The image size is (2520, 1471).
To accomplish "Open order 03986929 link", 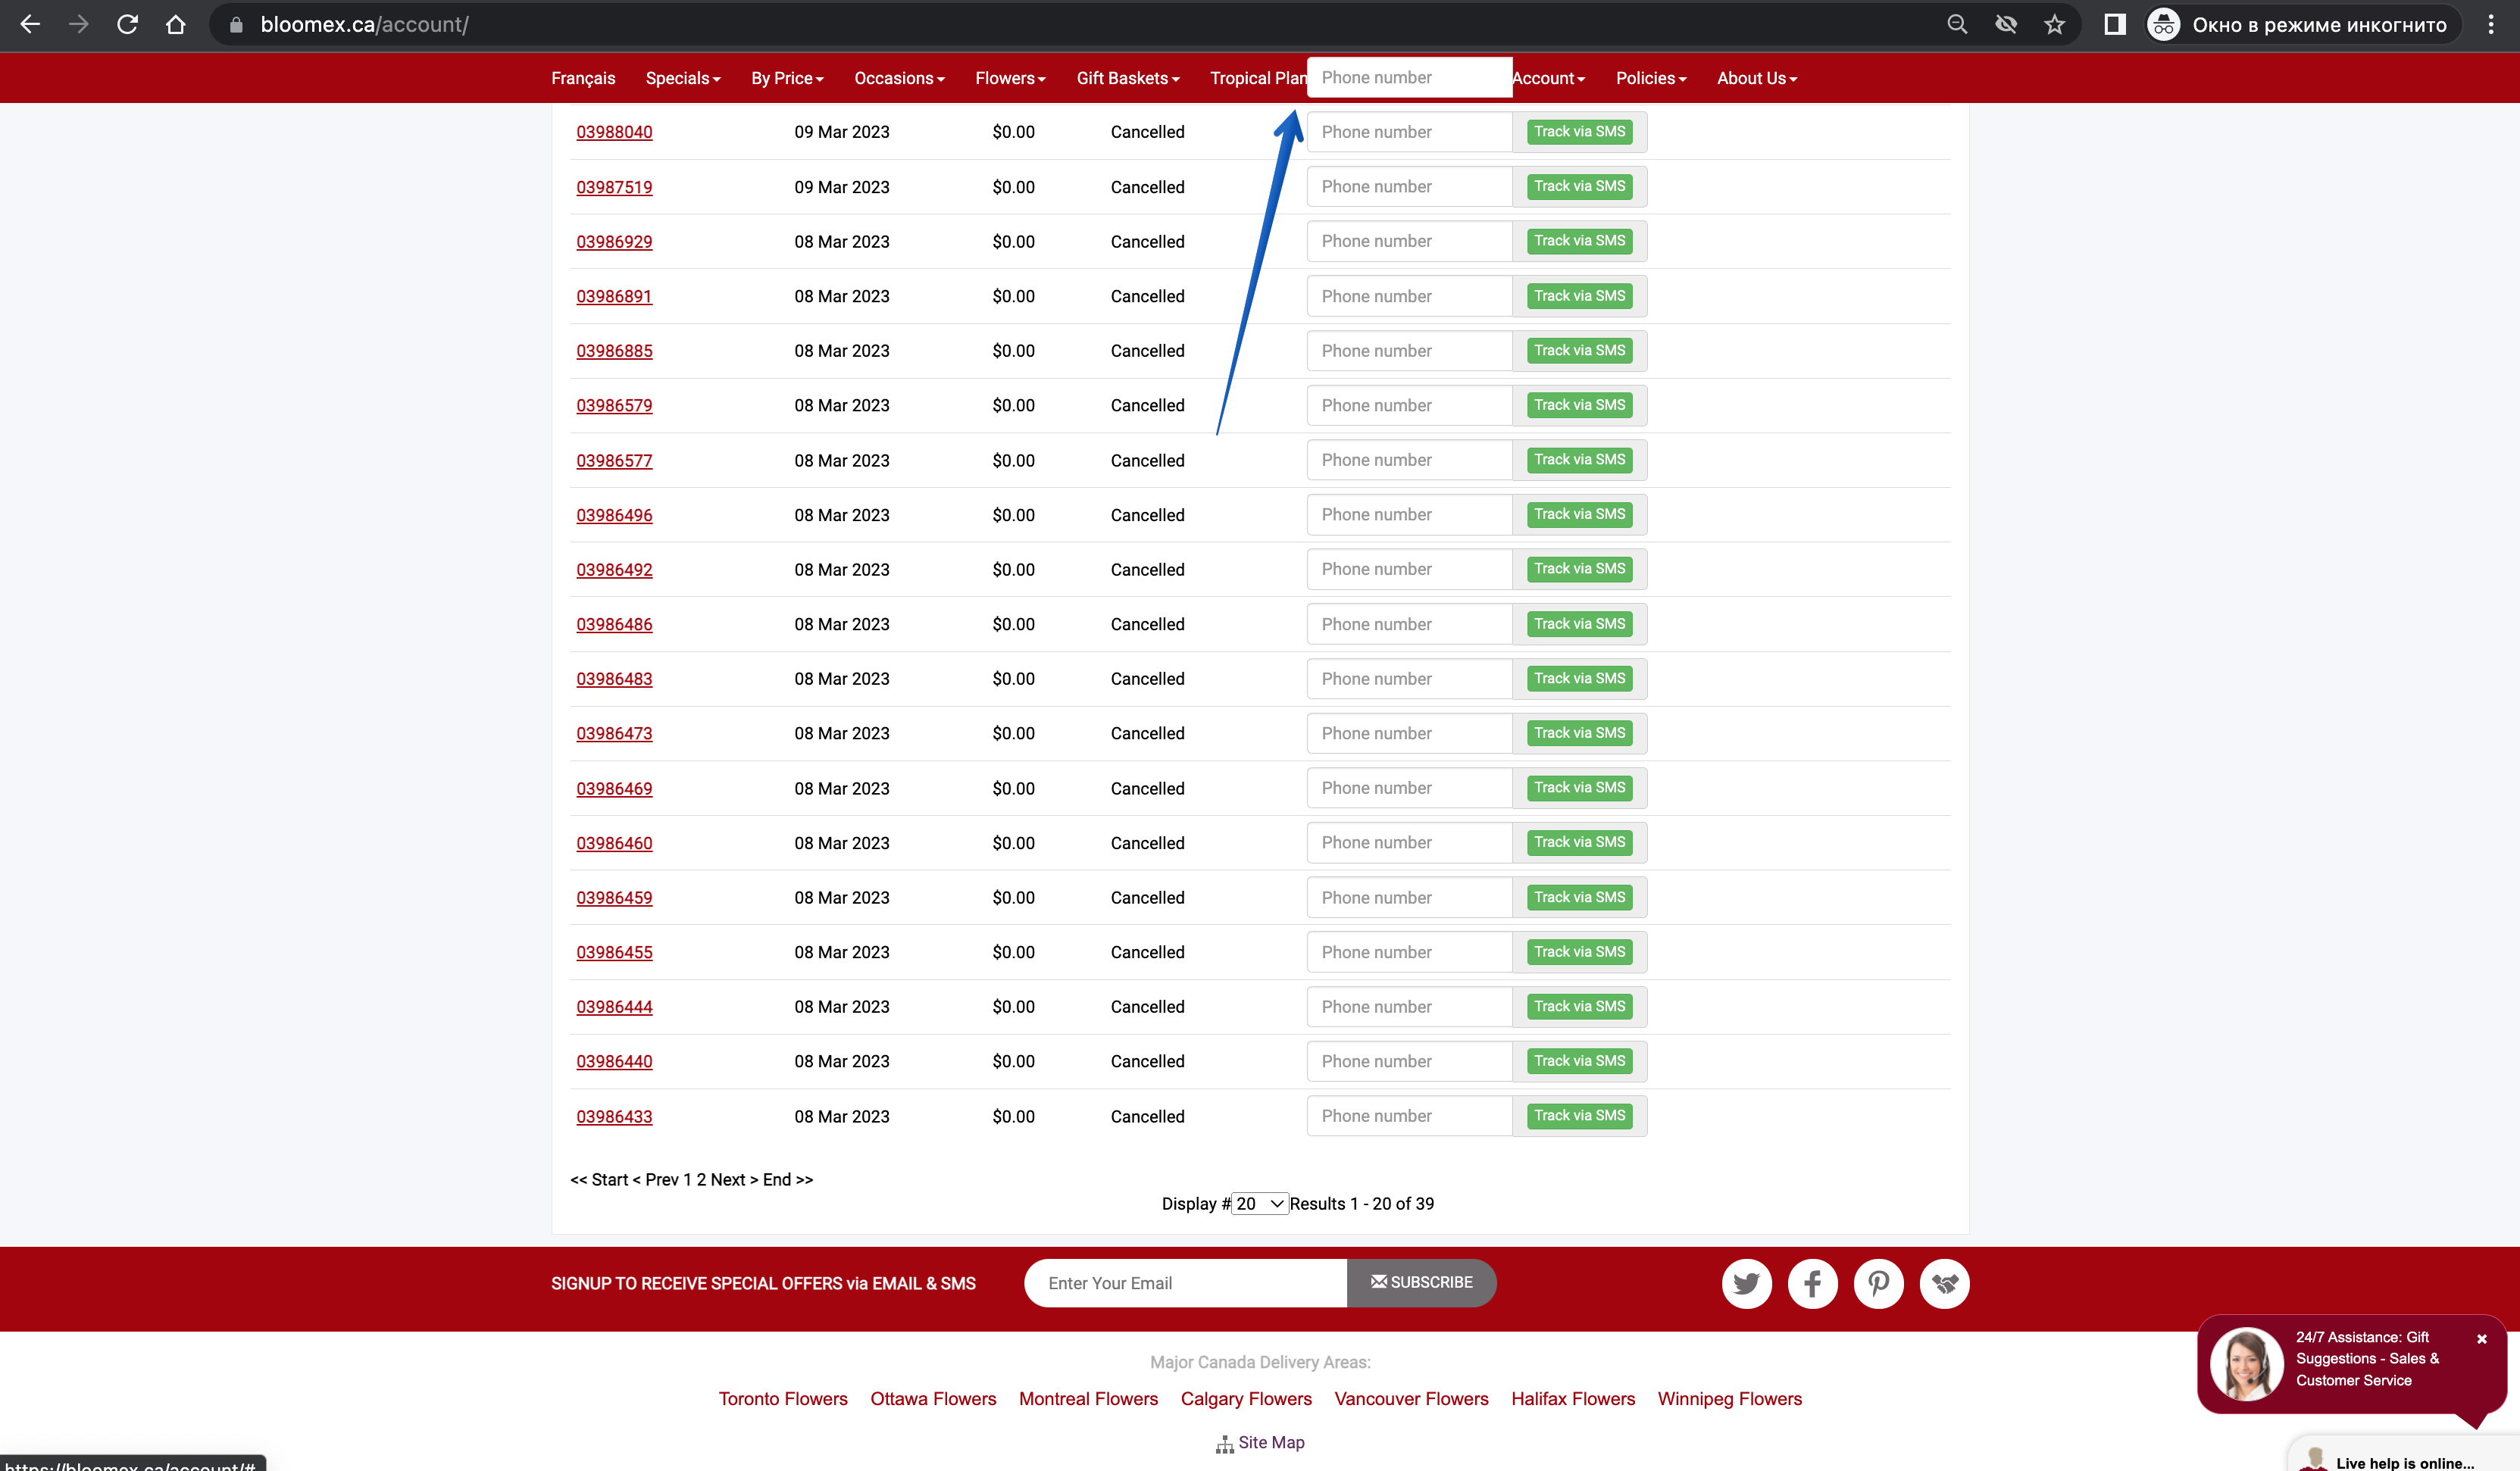I will pyautogui.click(x=614, y=242).
